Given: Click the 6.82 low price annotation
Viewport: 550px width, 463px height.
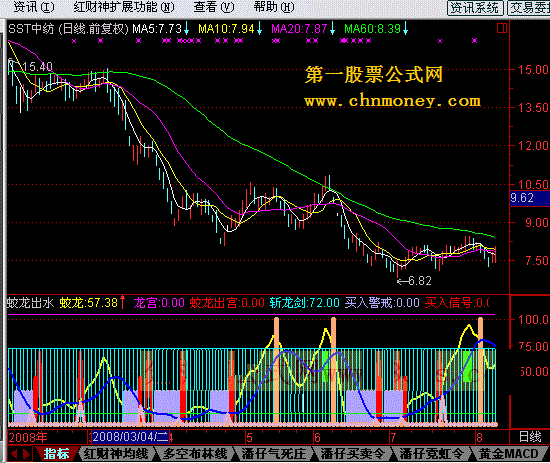Looking at the screenshot, I should tap(420, 281).
